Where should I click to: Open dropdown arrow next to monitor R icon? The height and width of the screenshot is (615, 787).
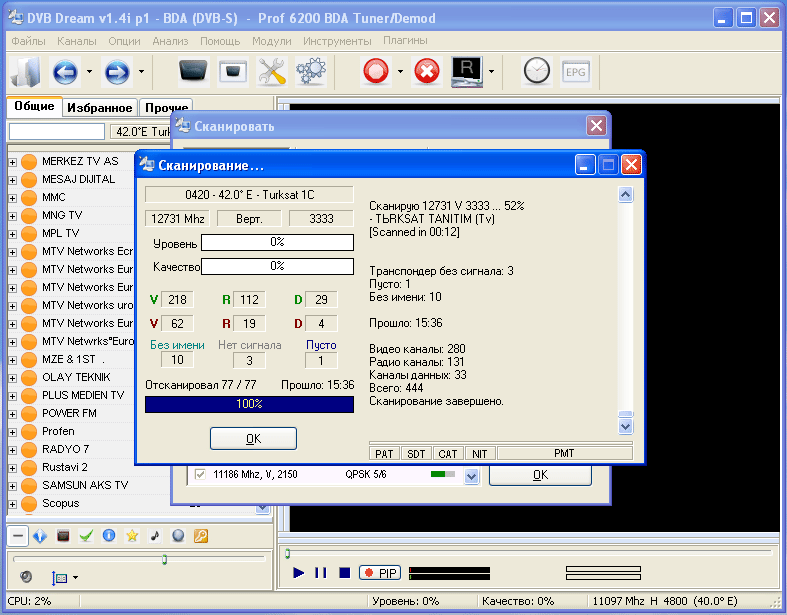pos(491,72)
